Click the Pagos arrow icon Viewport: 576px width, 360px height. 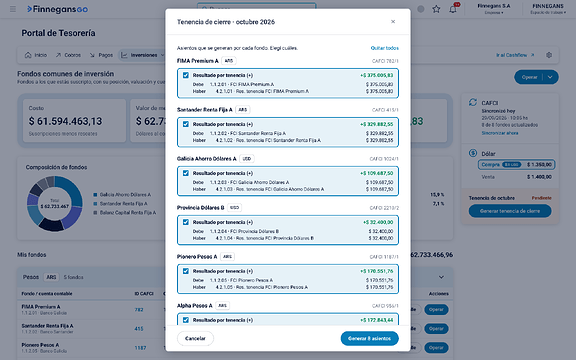tap(92, 55)
